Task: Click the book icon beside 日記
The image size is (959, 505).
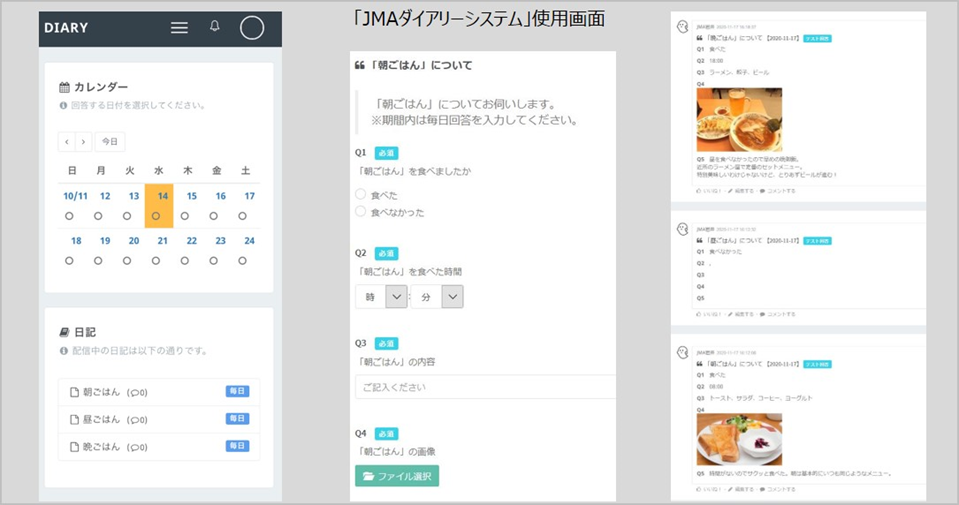Action: [x=64, y=332]
